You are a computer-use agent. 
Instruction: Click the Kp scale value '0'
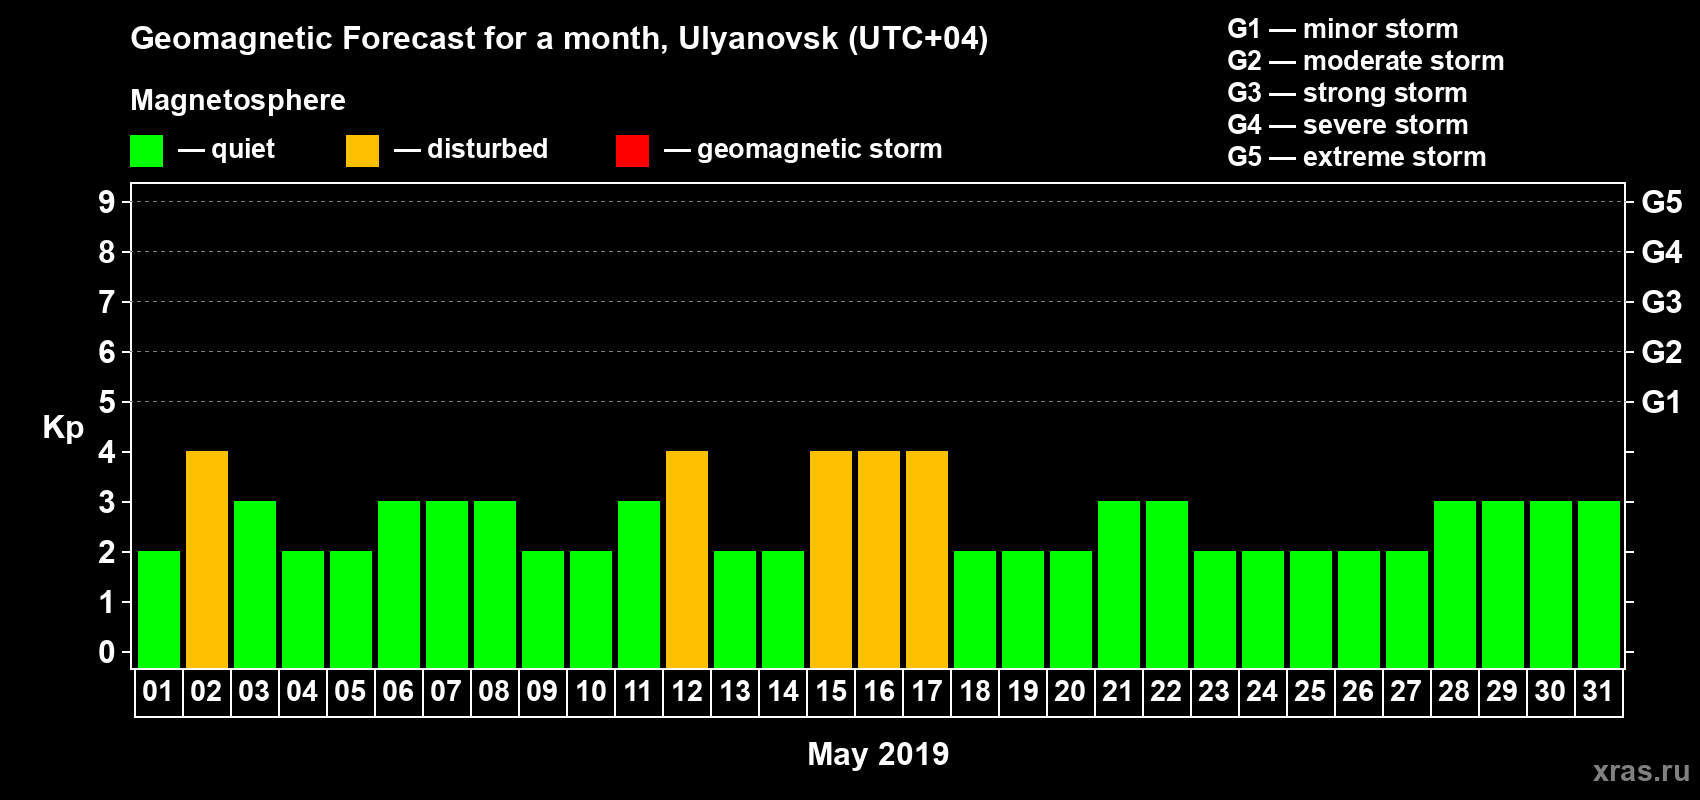107,652
